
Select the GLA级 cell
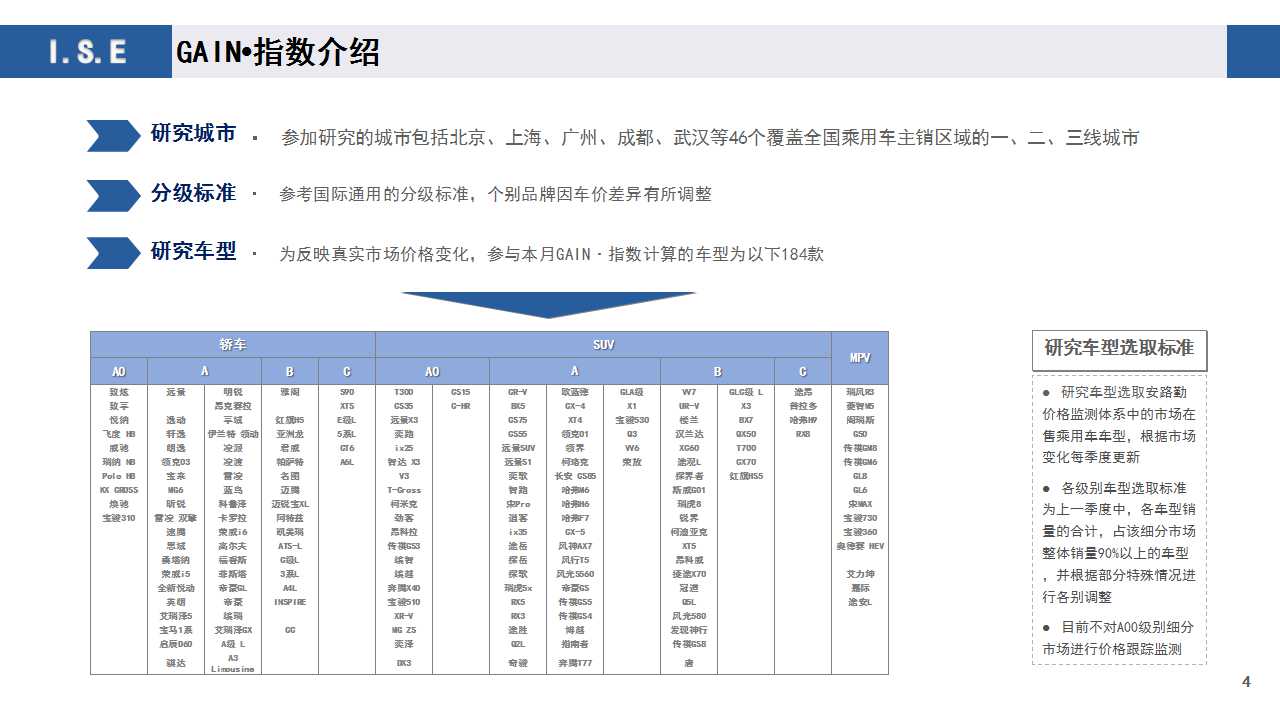[632, 393]
